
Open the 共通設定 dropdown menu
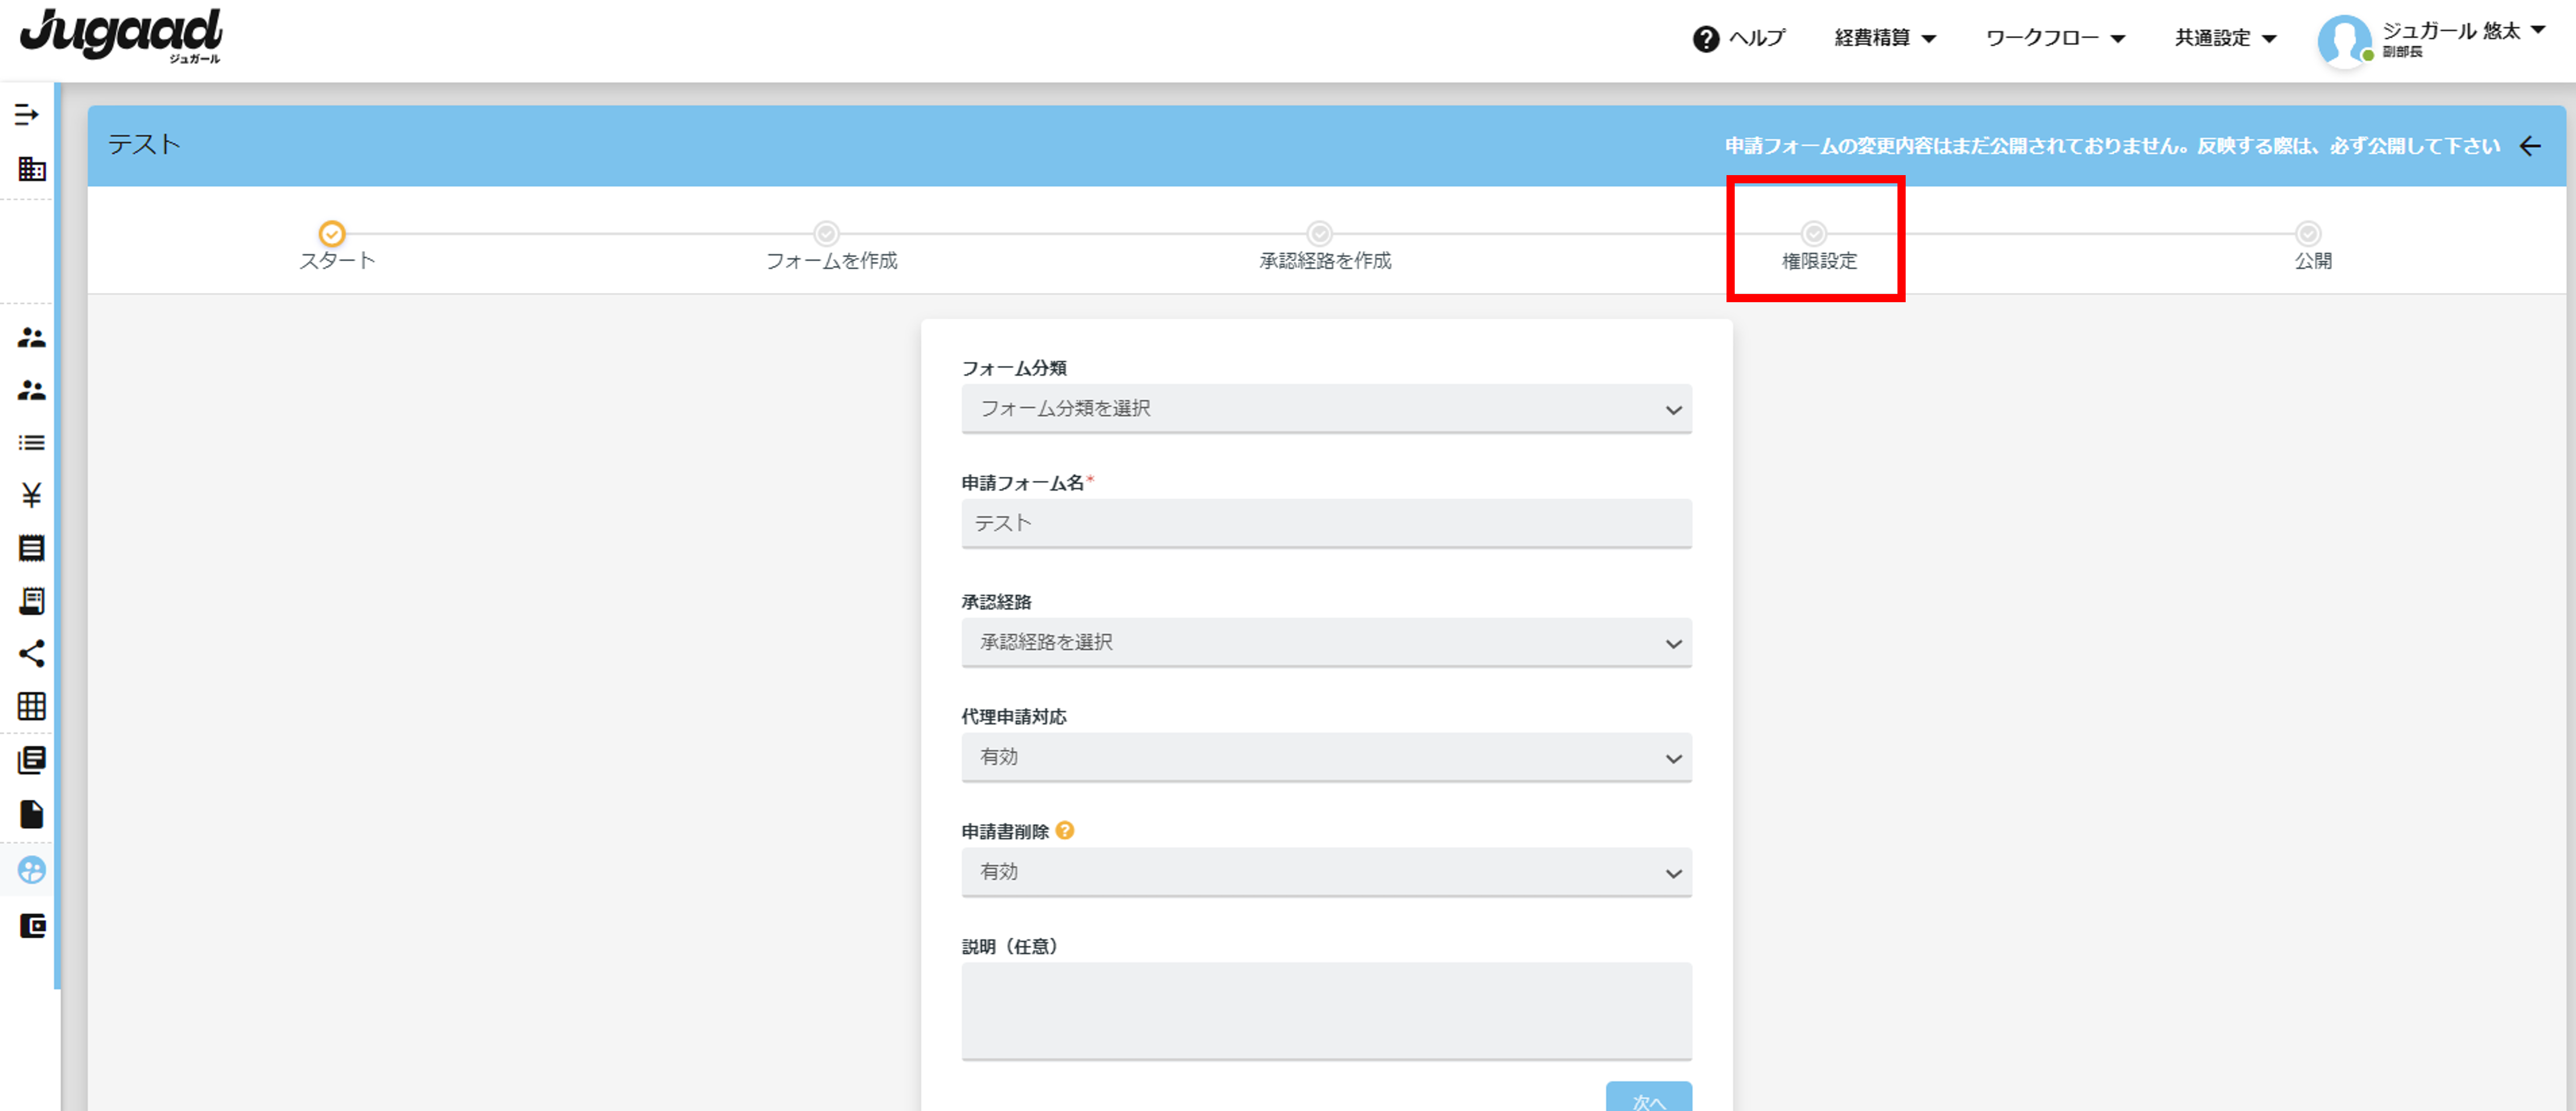[2225, 38]
